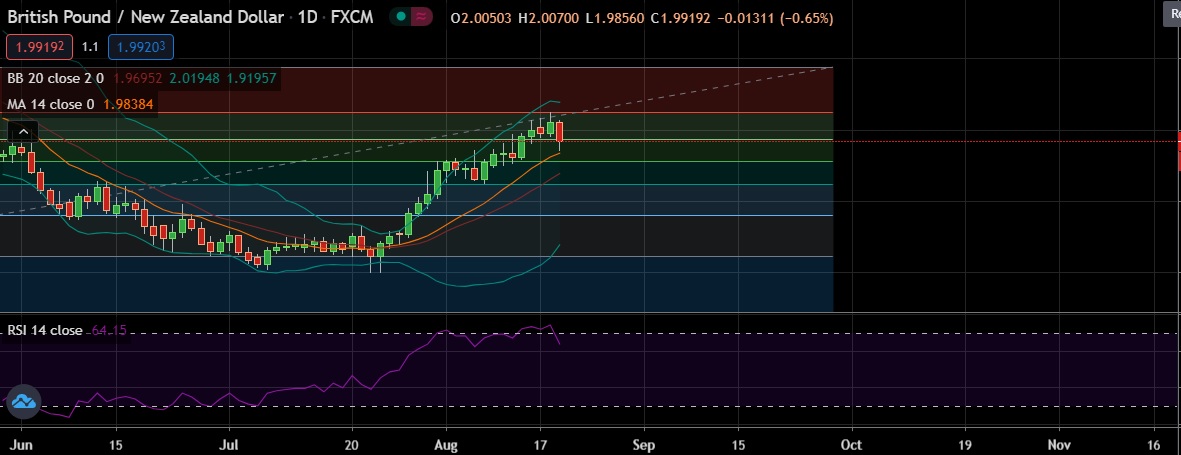Select the RSI 14 close indicator legend
This screenshot has height=455, width=1181.
tap(45, 330)
